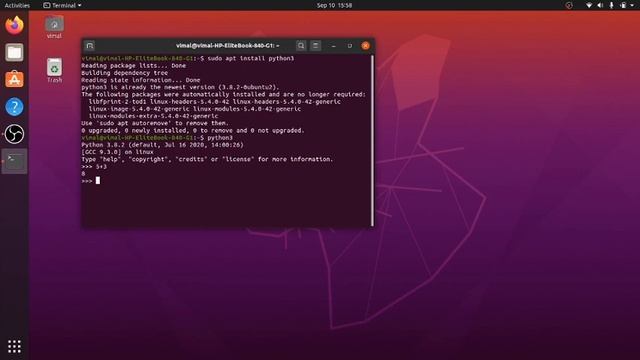
Task: Click the '>>> 5+3' line
Action: point(94,167)
